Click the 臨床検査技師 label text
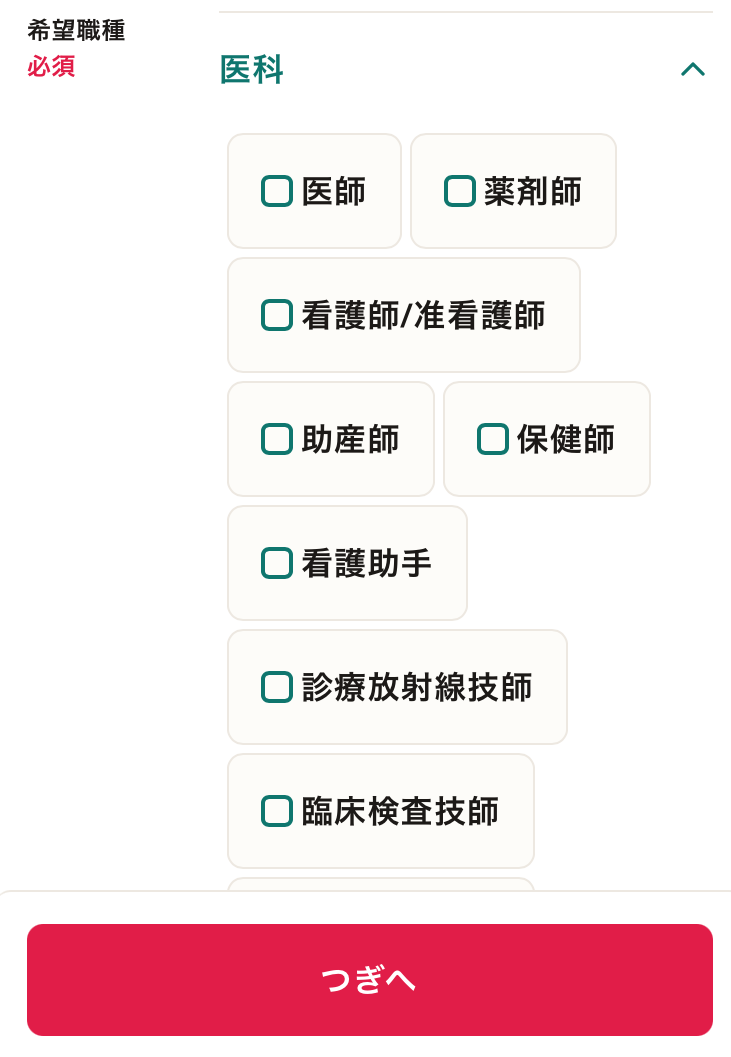 pyautogui.click(x=400, y=812)
